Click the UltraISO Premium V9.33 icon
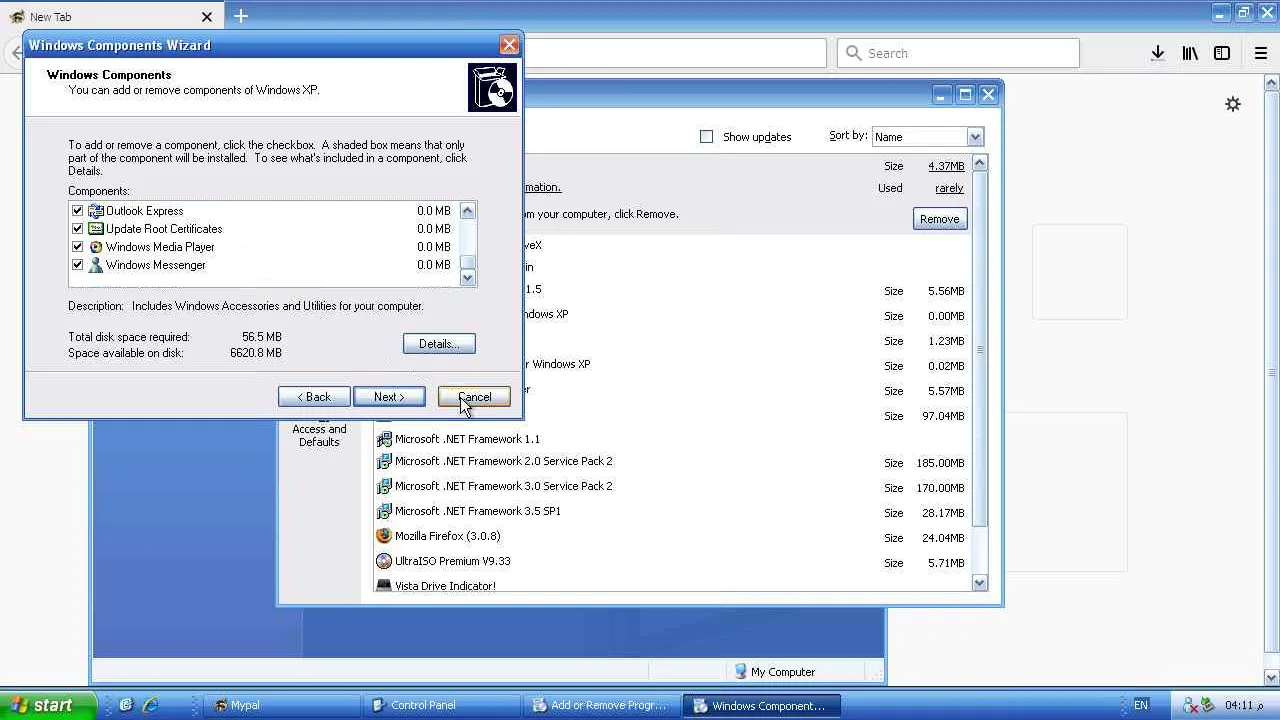The height and width of the screenshot is (720, 1280). (384, 561)
